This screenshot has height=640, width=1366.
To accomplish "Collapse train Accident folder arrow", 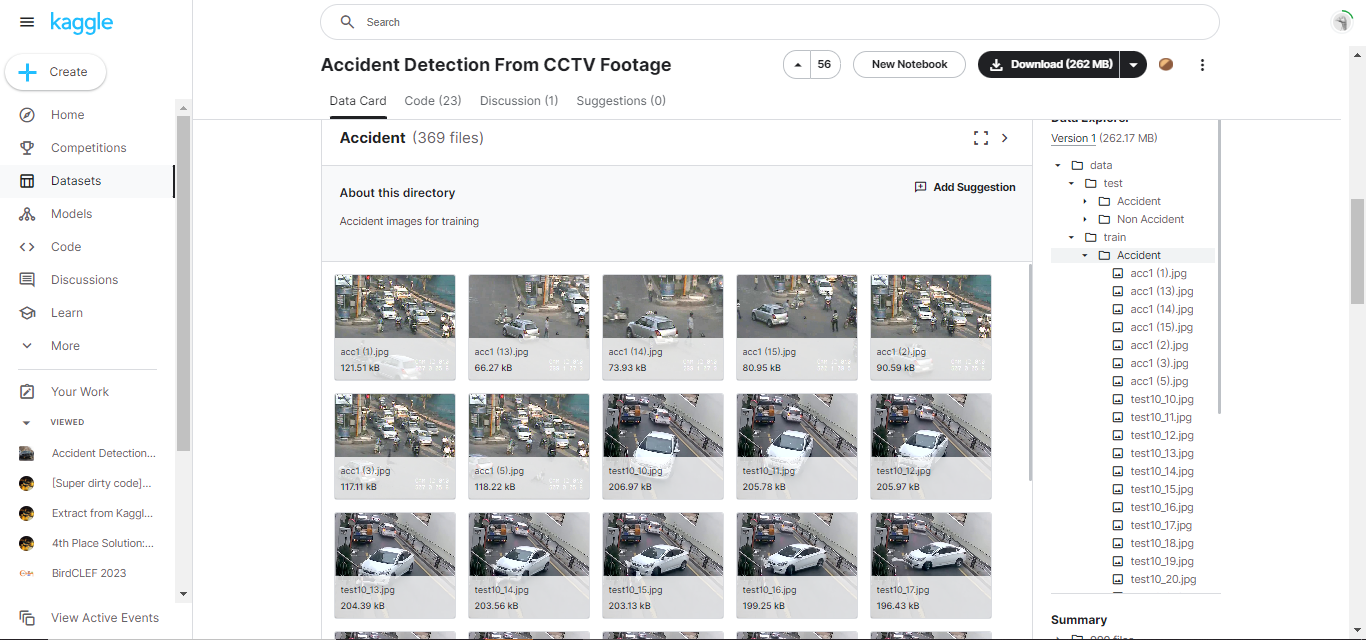I will coord(1085,256).
